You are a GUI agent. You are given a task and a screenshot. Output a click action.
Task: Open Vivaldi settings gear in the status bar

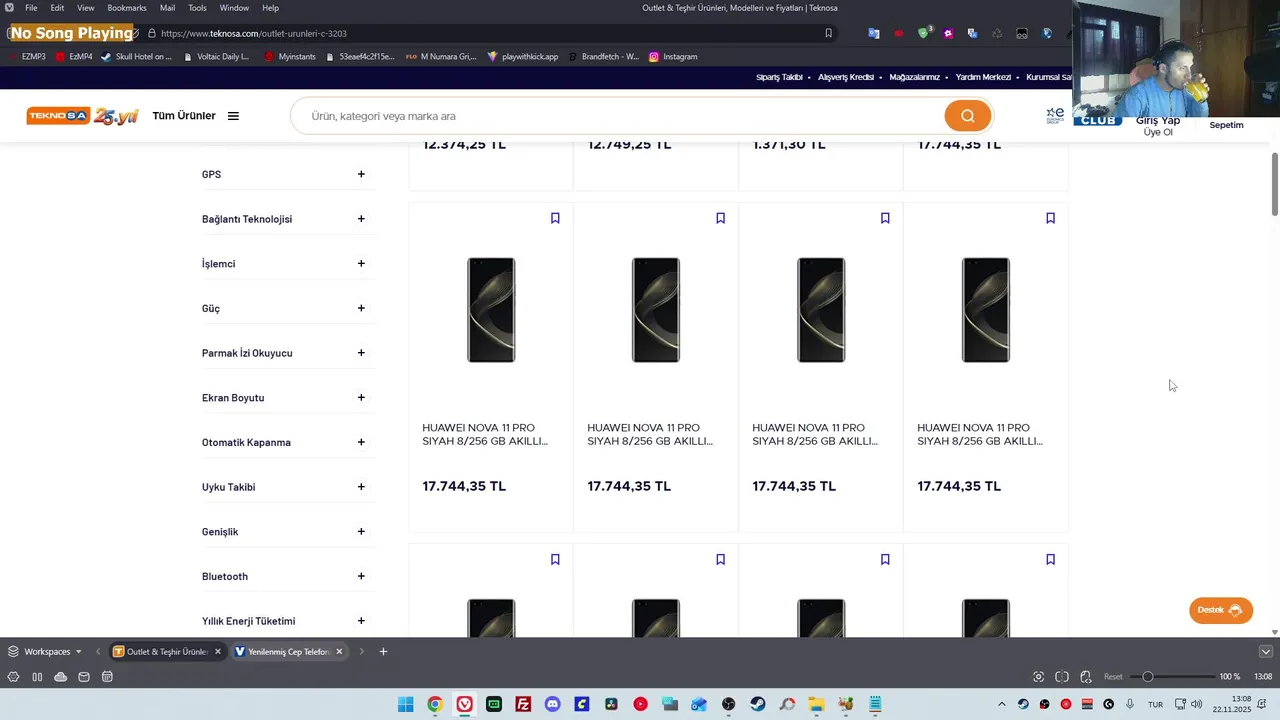click(x=13, y=677)
